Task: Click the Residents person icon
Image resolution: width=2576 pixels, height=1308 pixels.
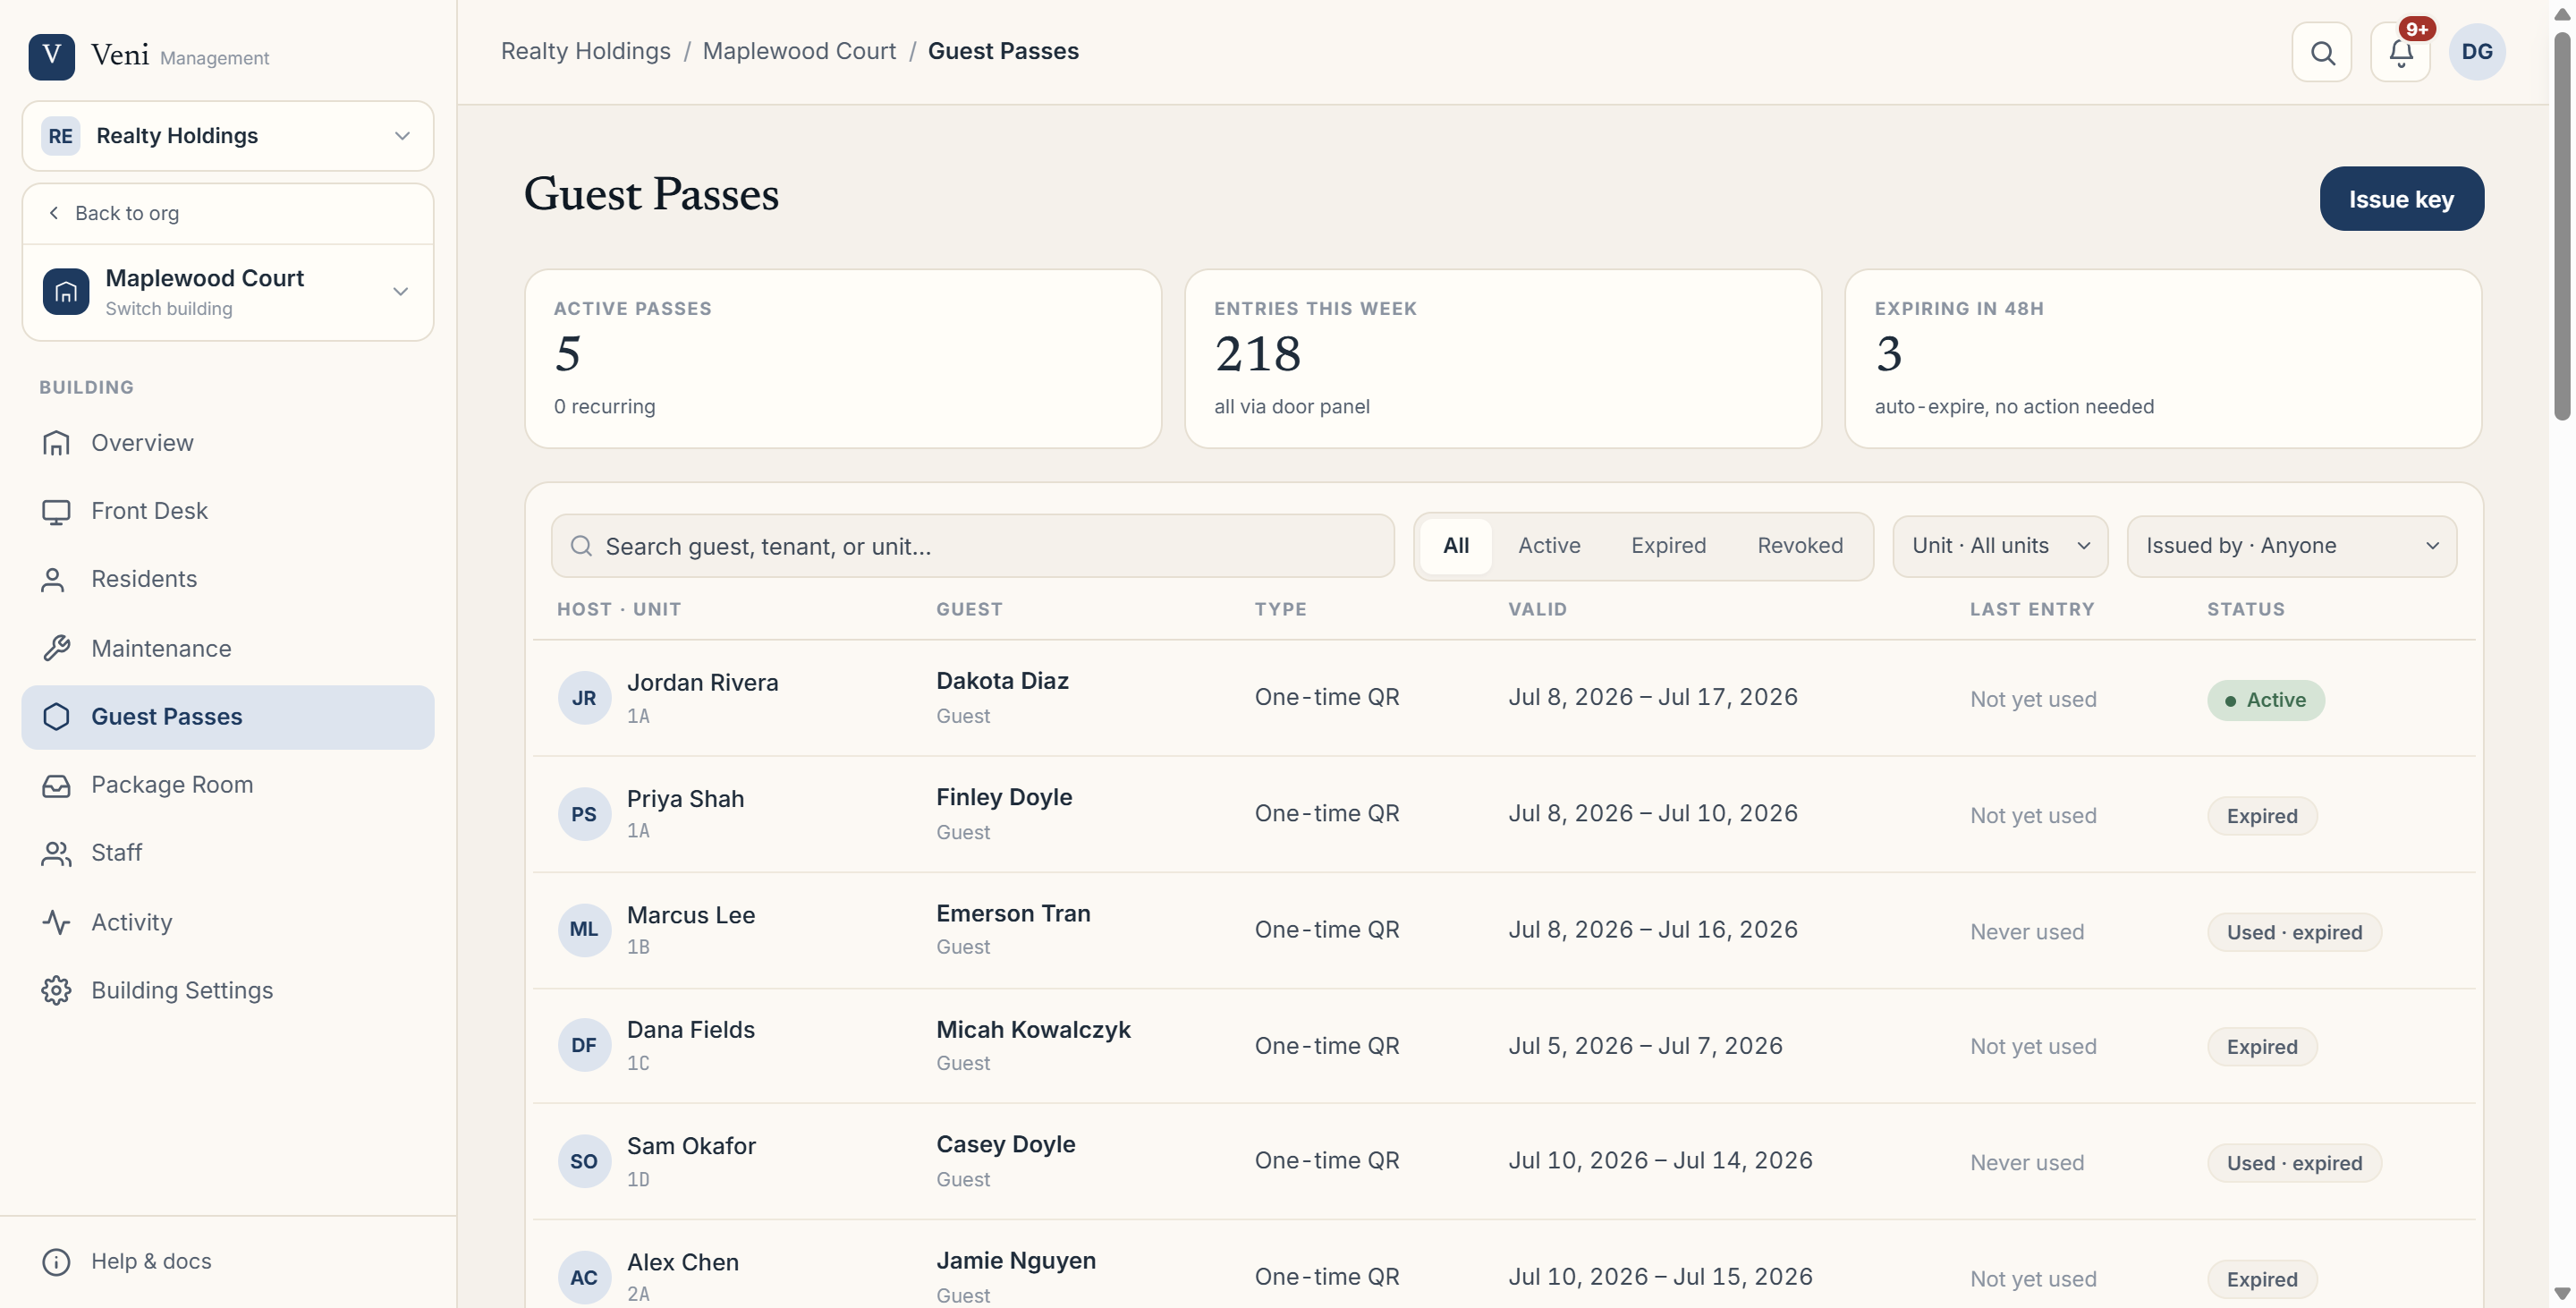Action: (x=53, y=580)
